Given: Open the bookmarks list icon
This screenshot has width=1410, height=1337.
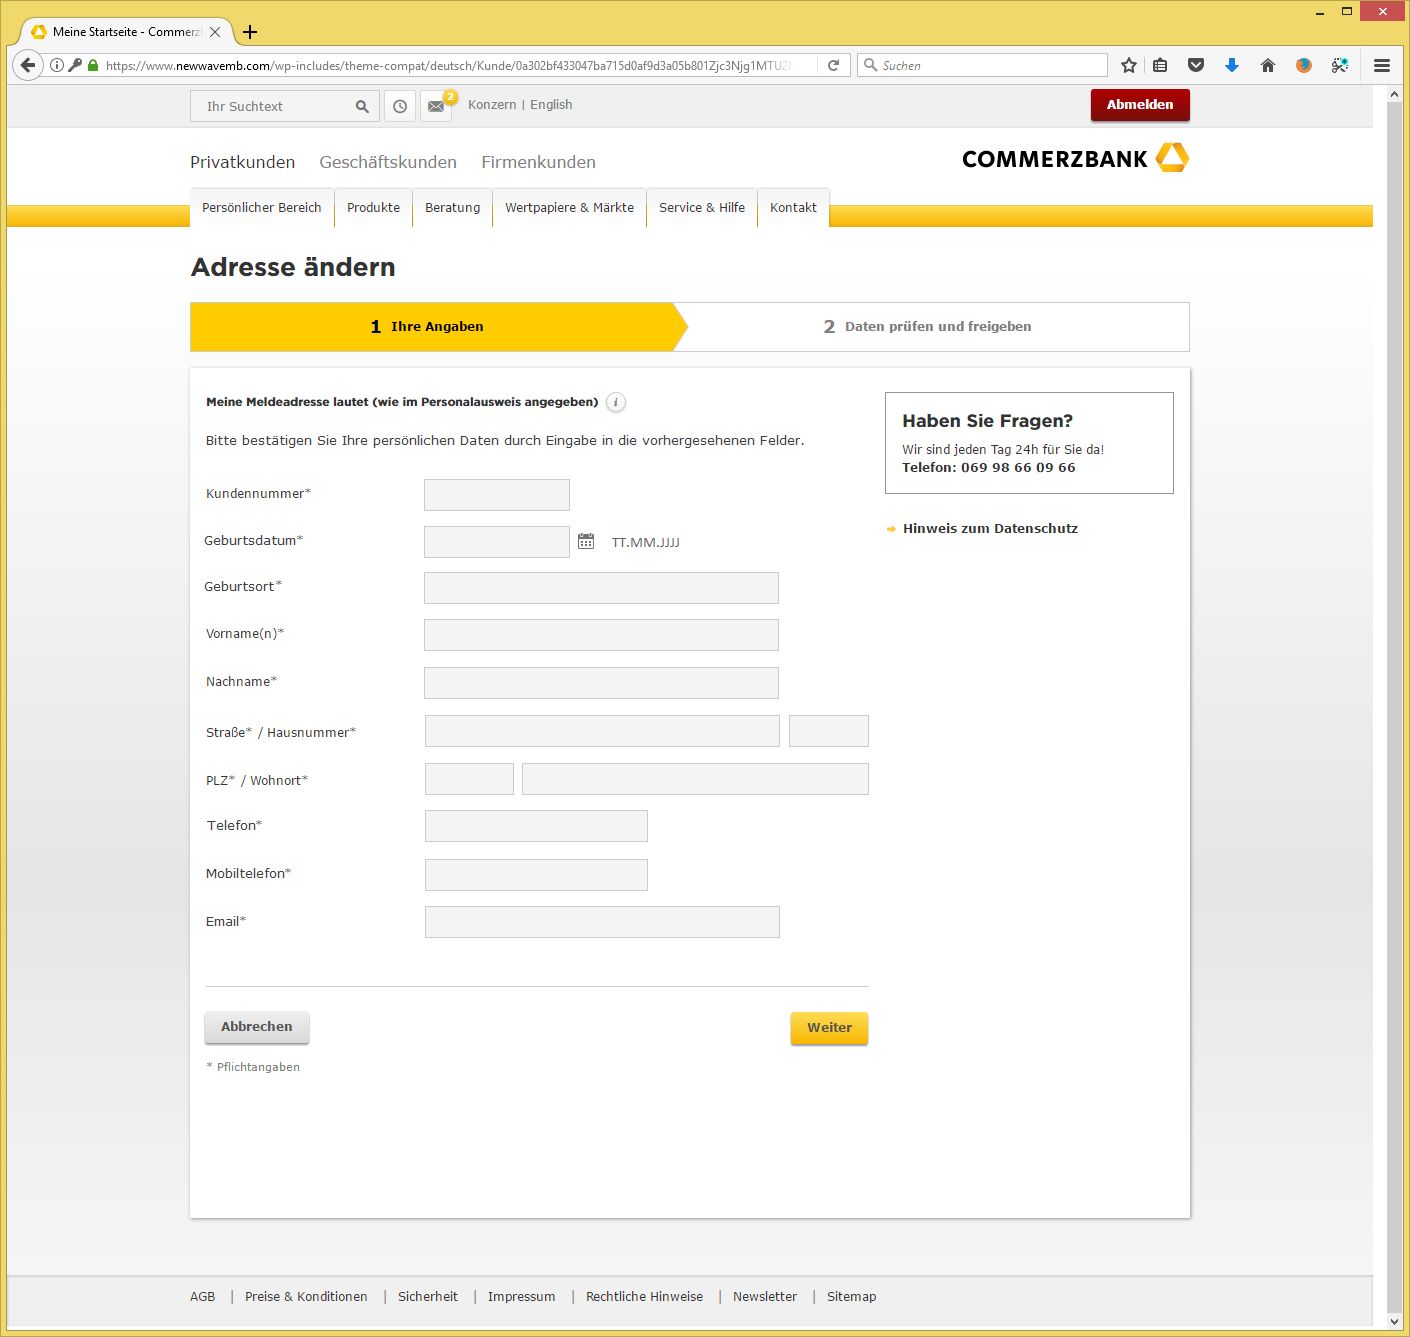Looking at the screenshot, I should click(1160, 65).
